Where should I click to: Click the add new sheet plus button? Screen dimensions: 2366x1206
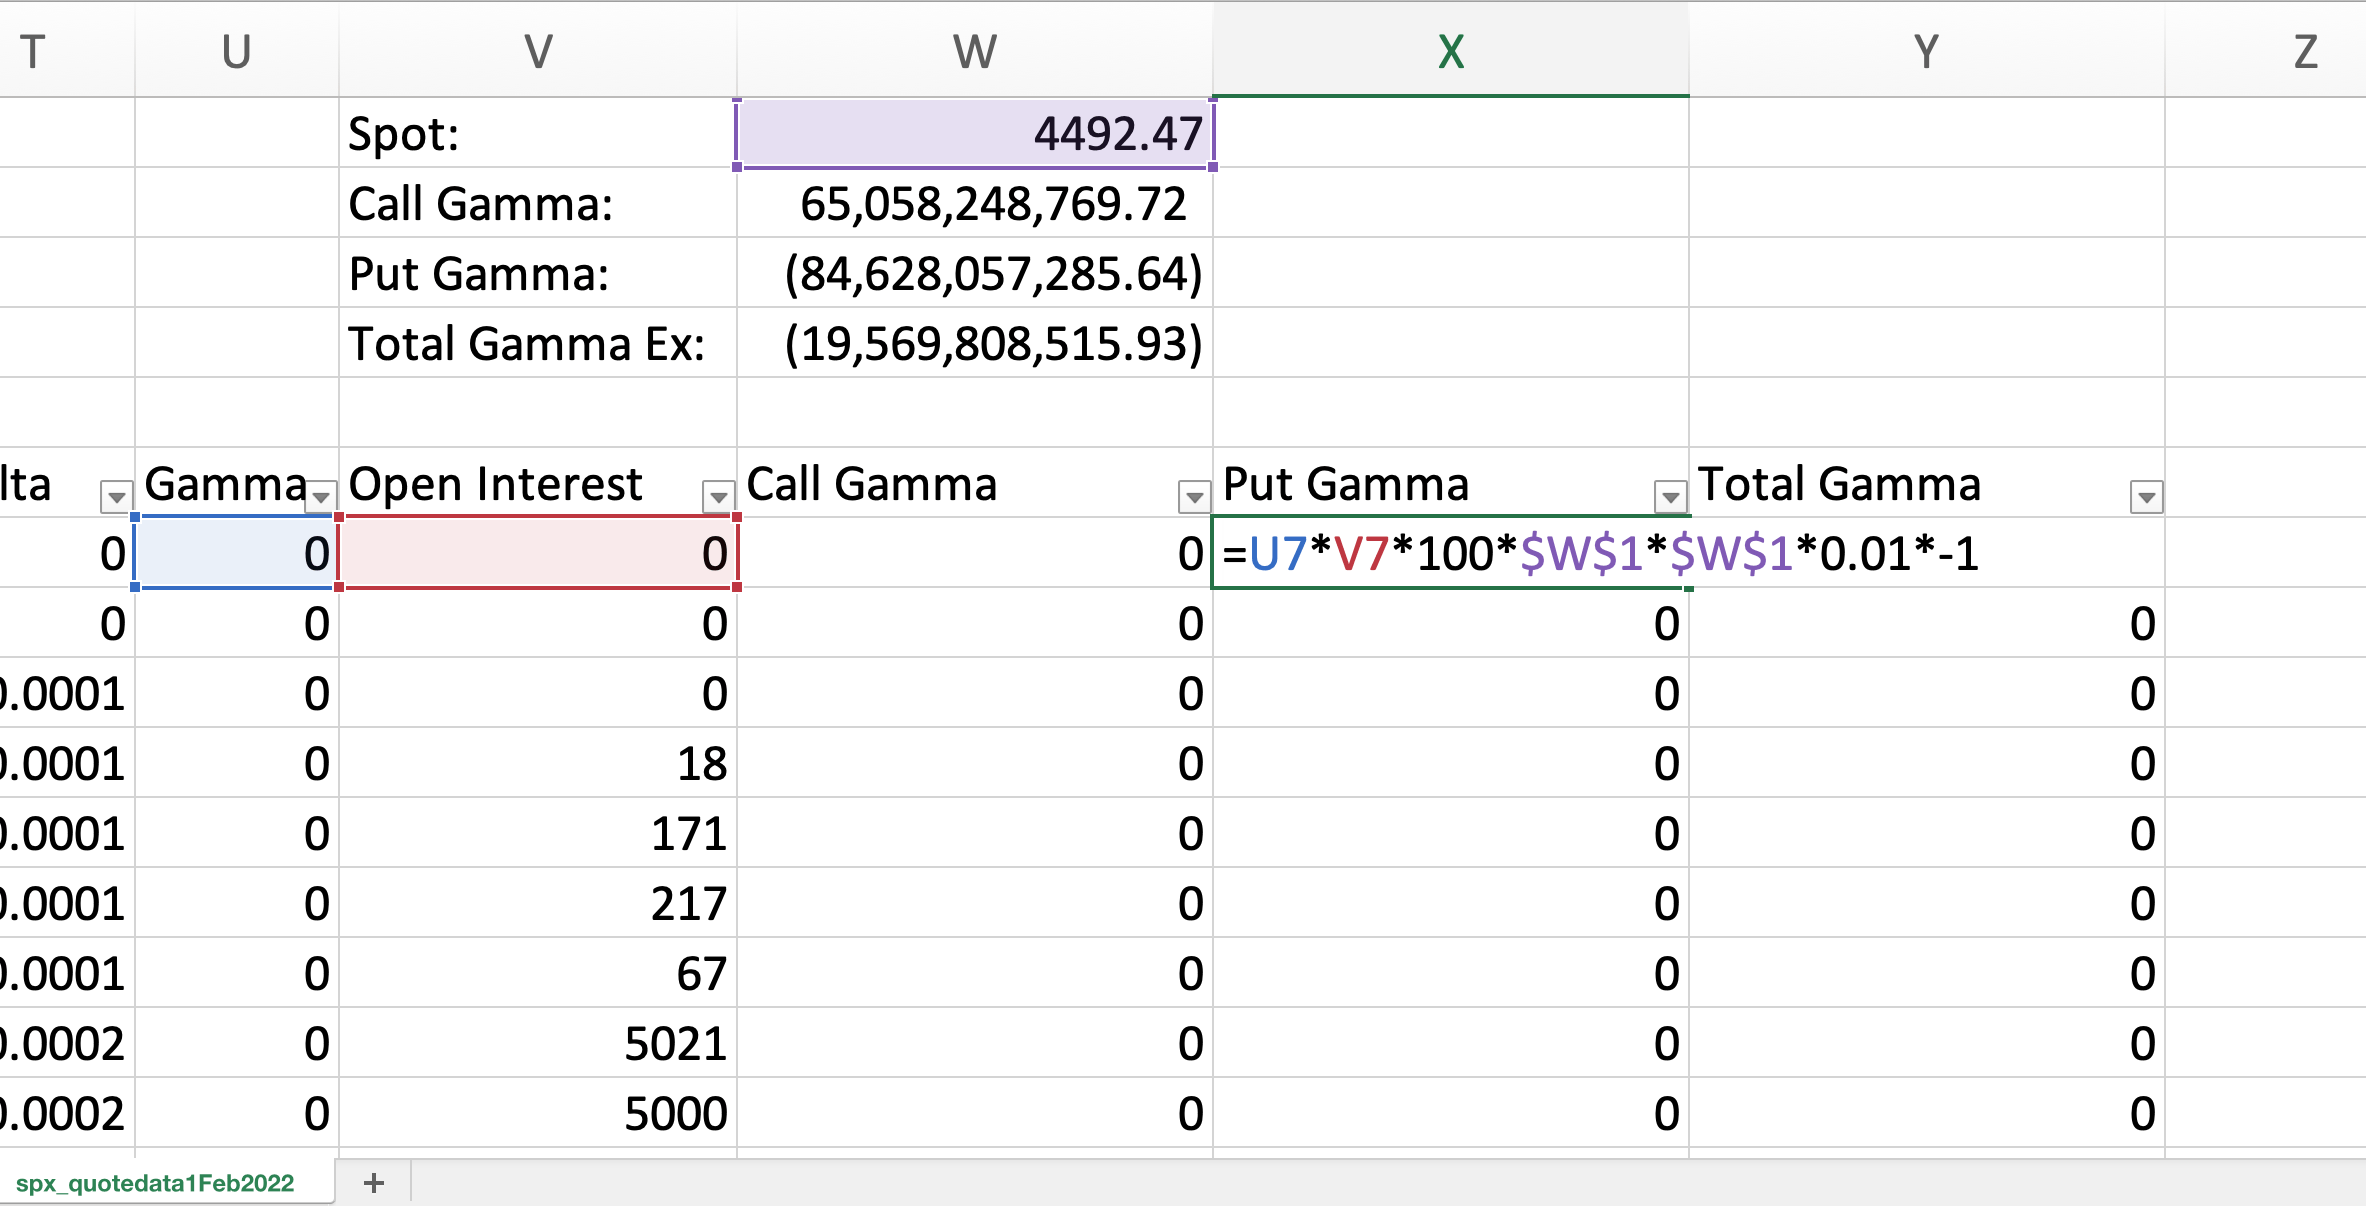[x=373, y=1183]
